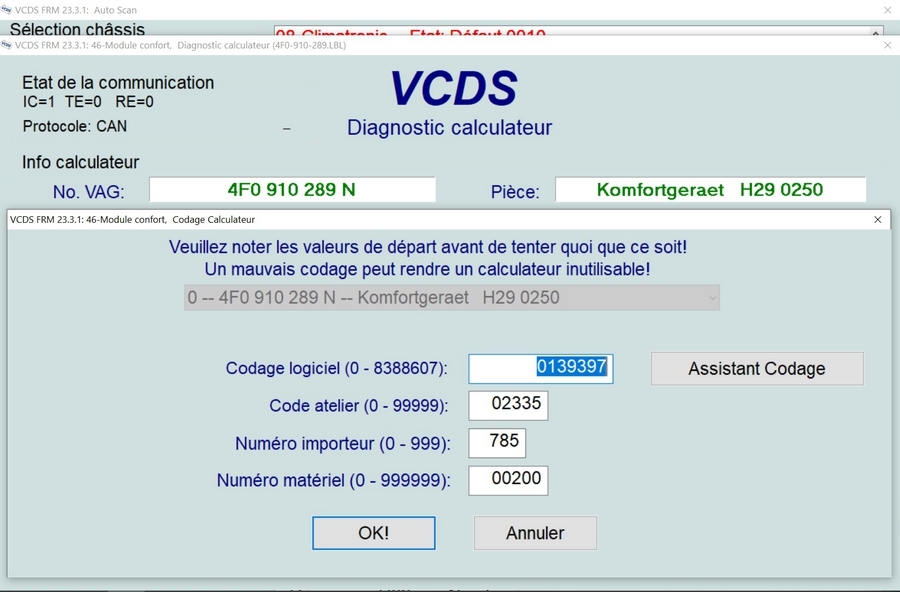
Task: Click the Code atelier field showing 02335
Action: [508, 405]
